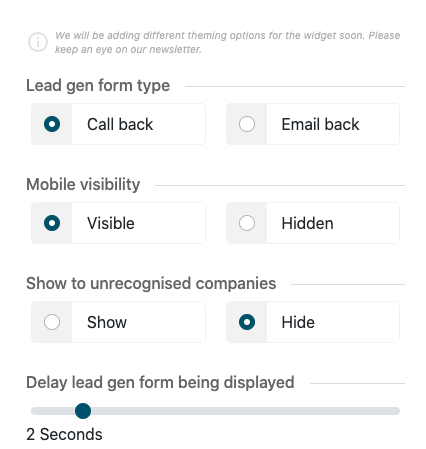
Task: Click the Email back label text
Action: point(320,124)
